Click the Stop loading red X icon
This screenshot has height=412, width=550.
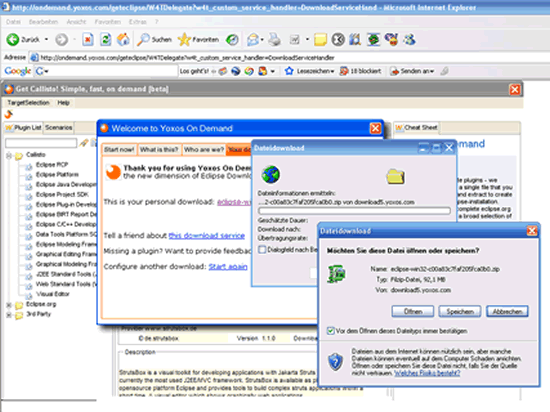click(88, 40)
